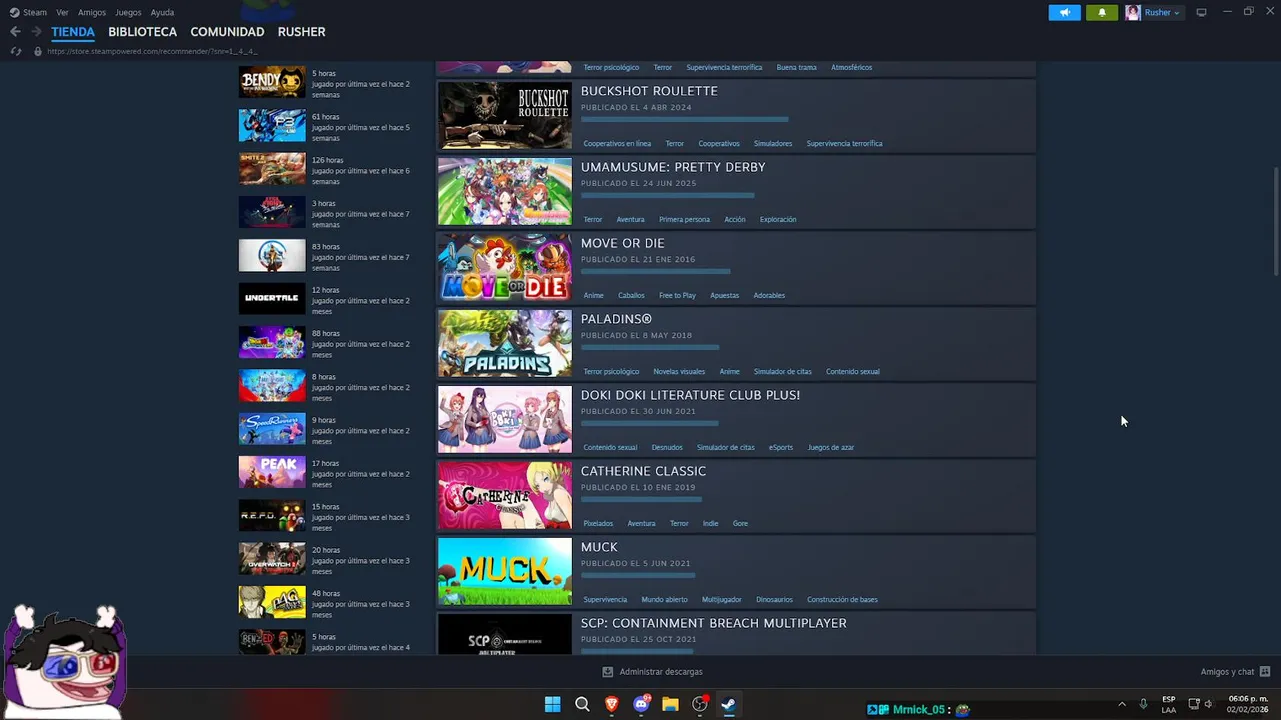This screenshot has height=720, width=1281.
Task: Click the Buckshot Roulette relevance bar
Action: coord(685,119)
